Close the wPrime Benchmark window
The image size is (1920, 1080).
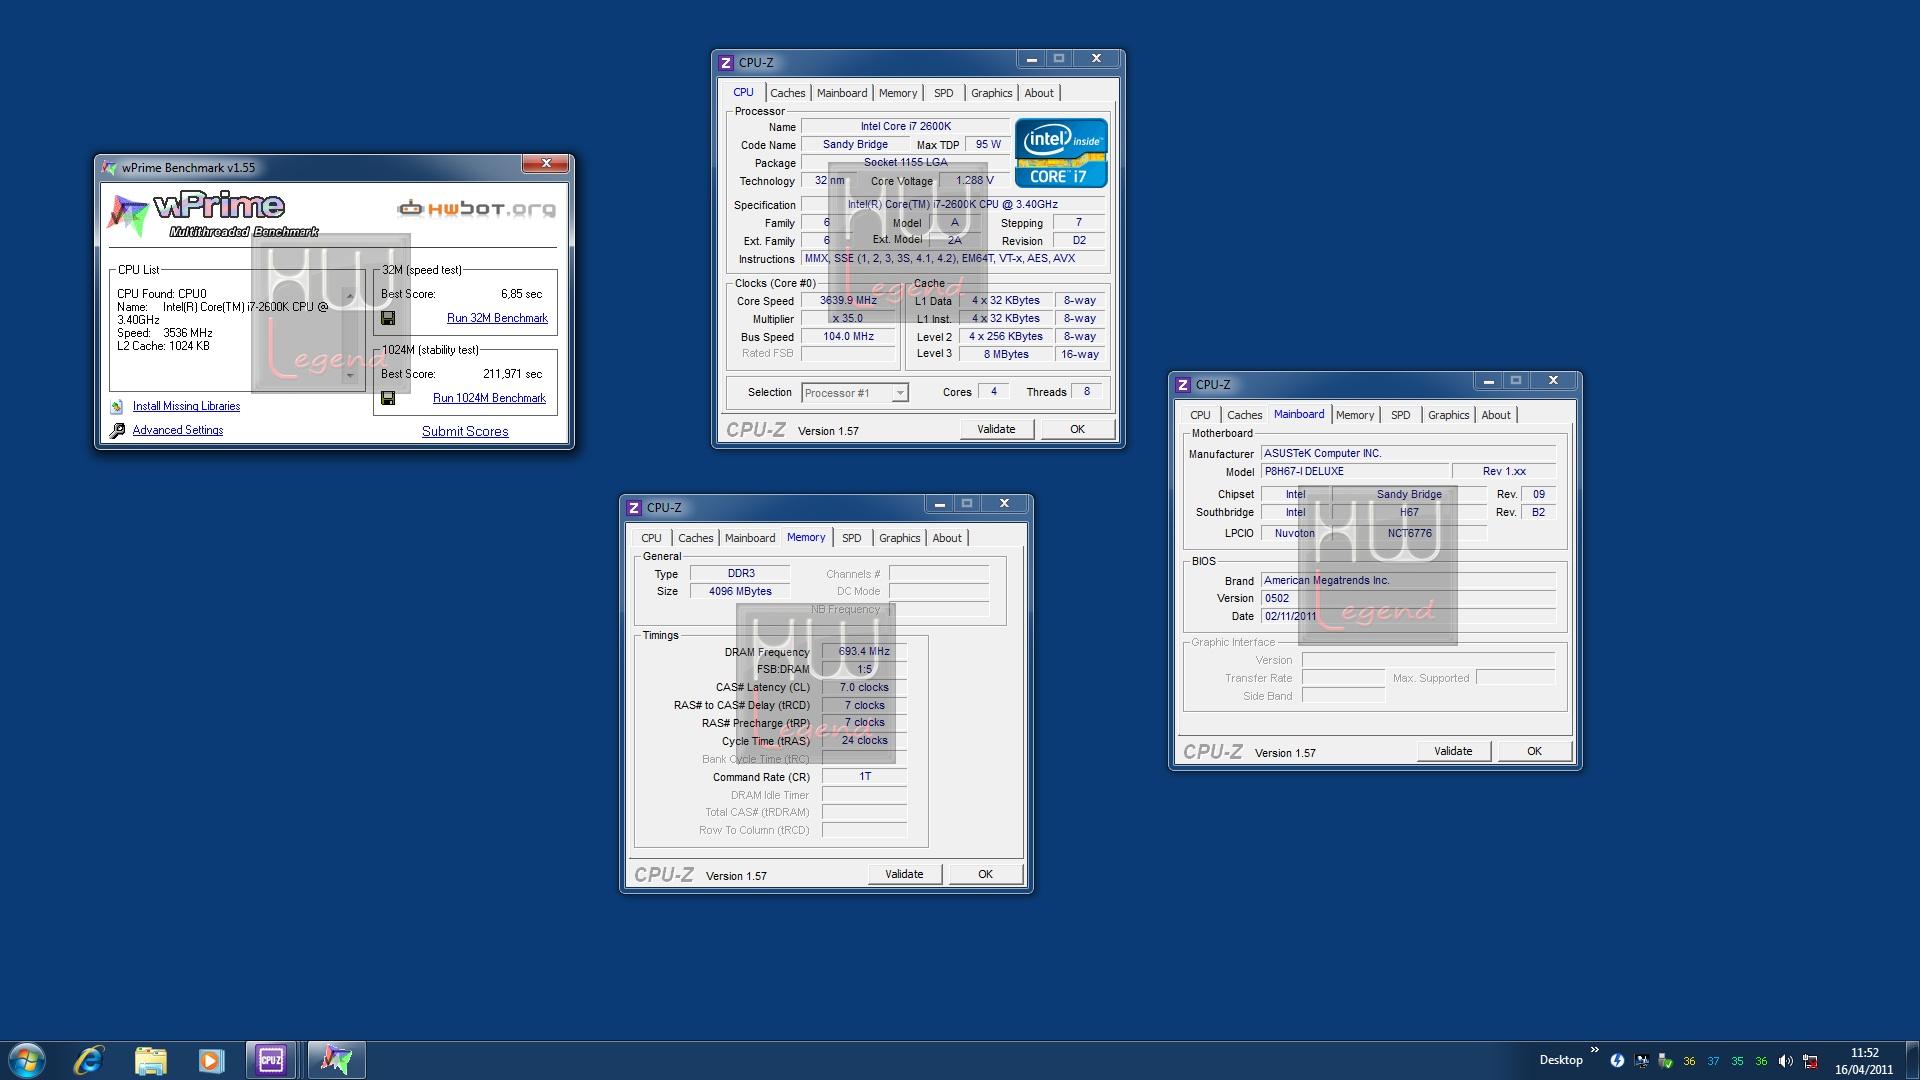tap(546, 163)
